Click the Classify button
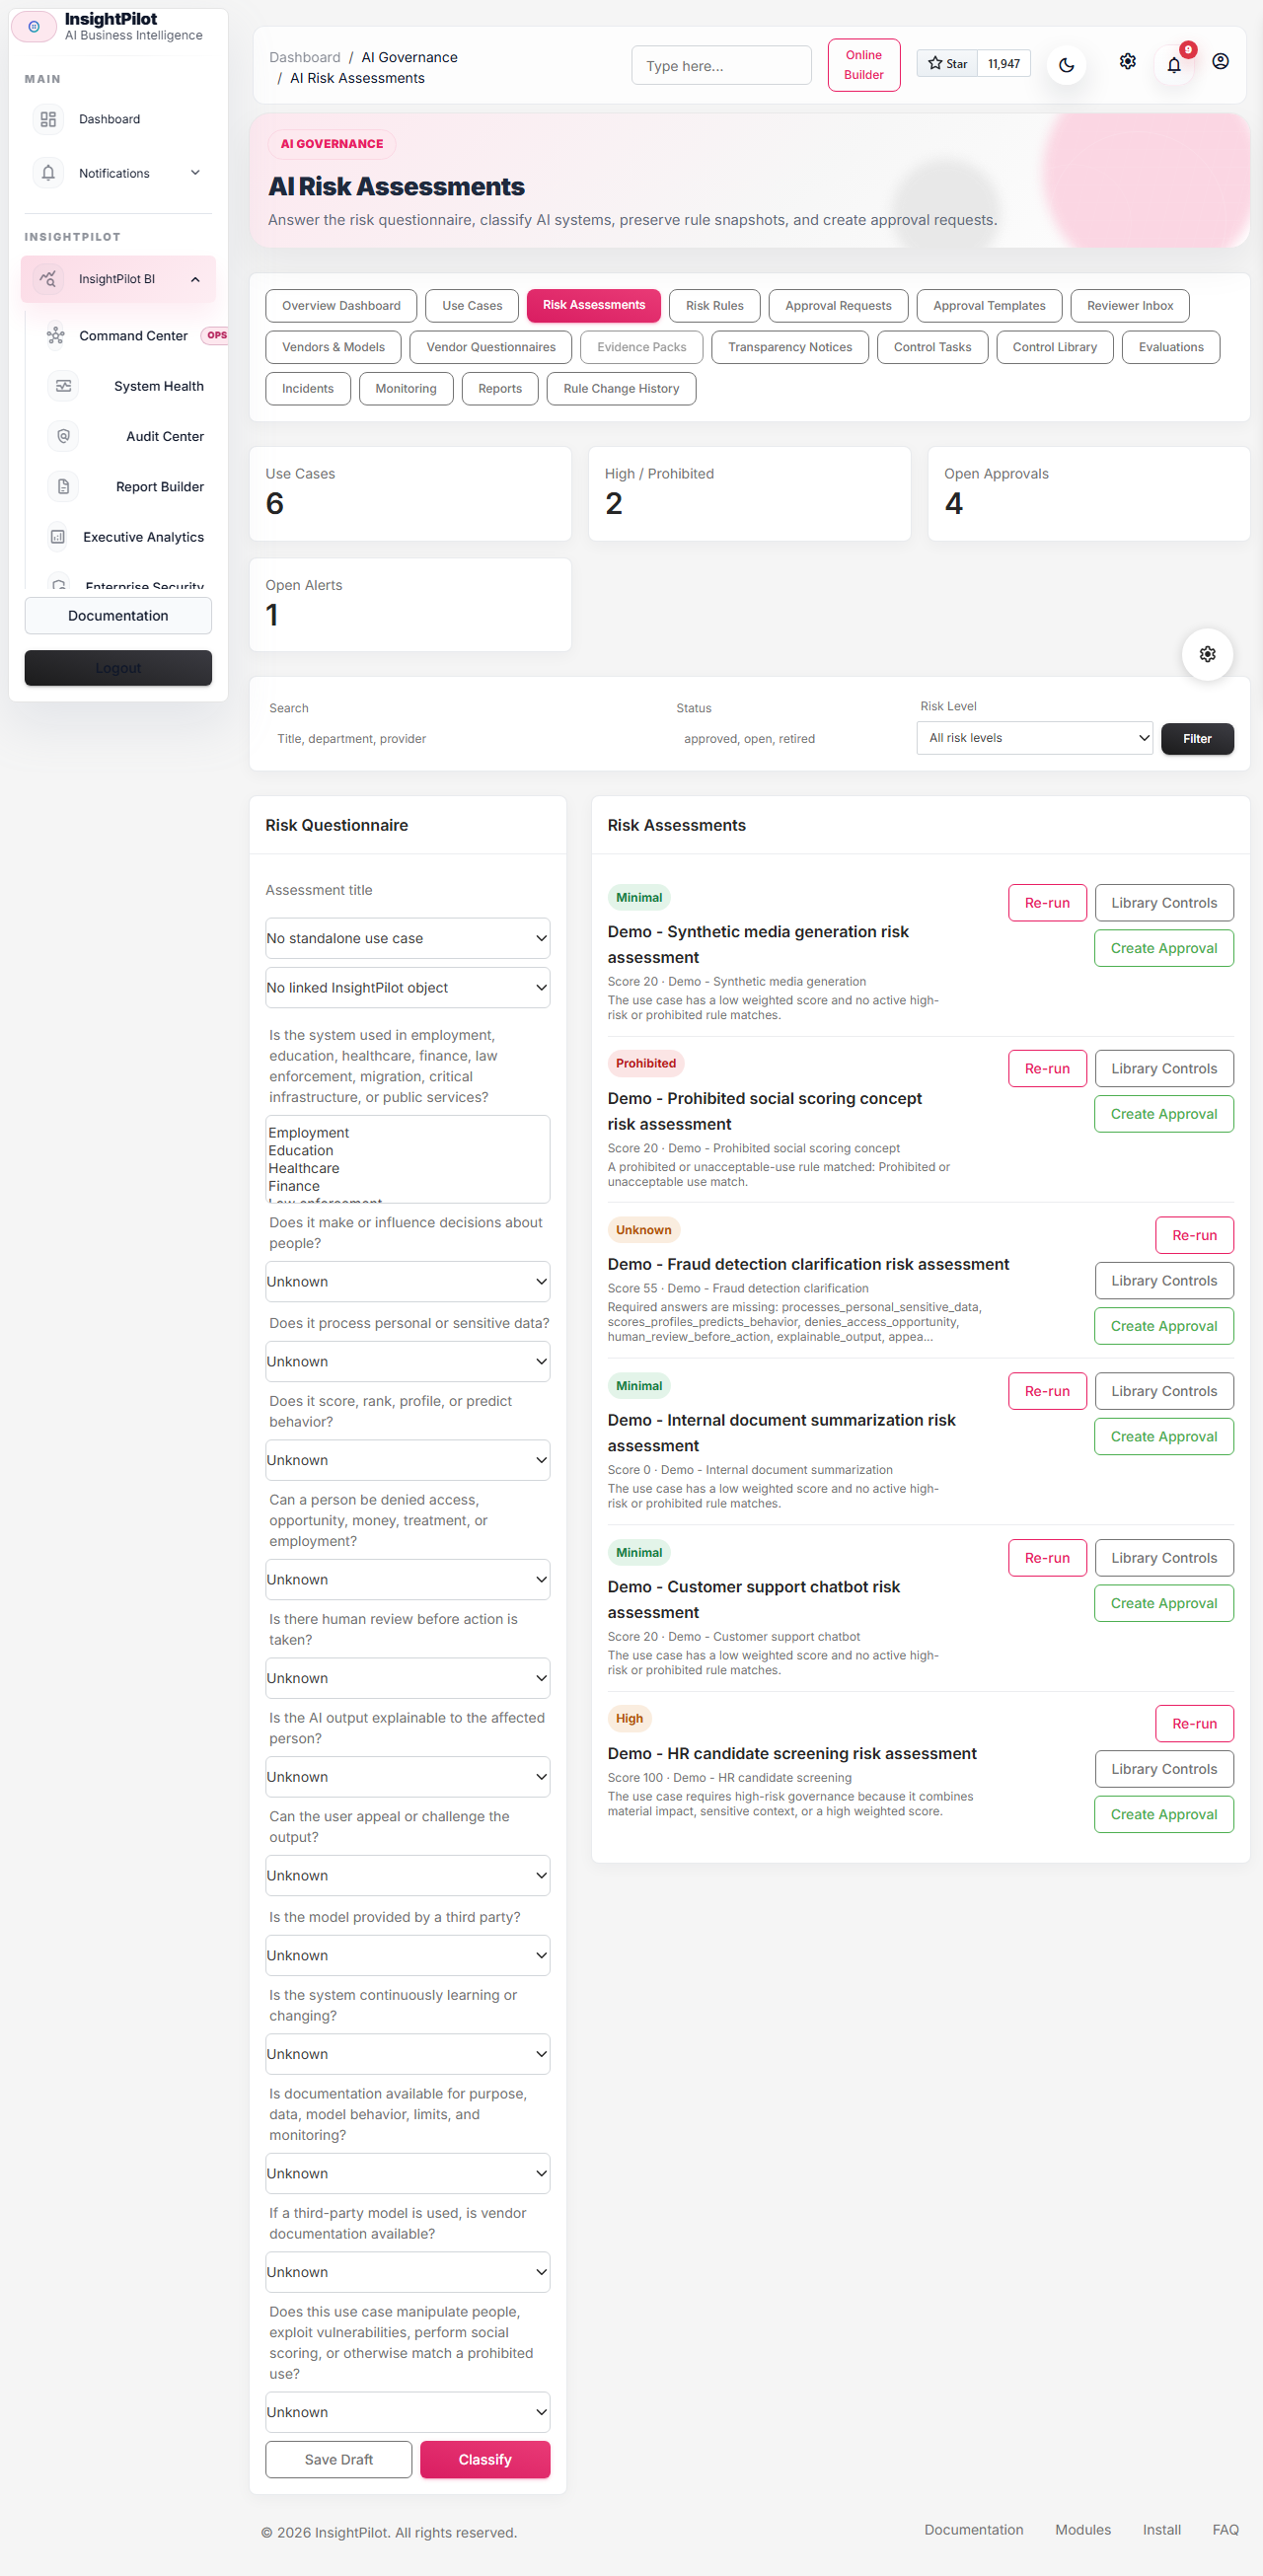 click(484, 2459)
